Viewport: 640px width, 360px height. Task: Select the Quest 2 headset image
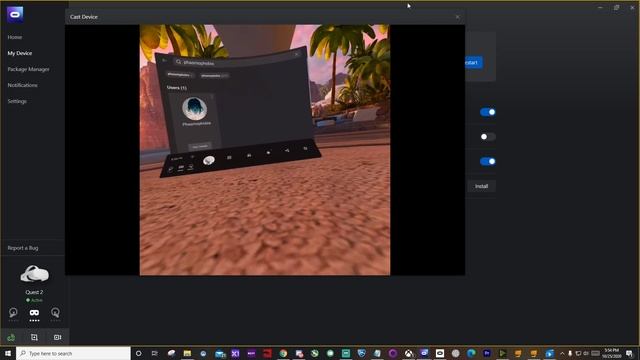click(x=34, y=274)
